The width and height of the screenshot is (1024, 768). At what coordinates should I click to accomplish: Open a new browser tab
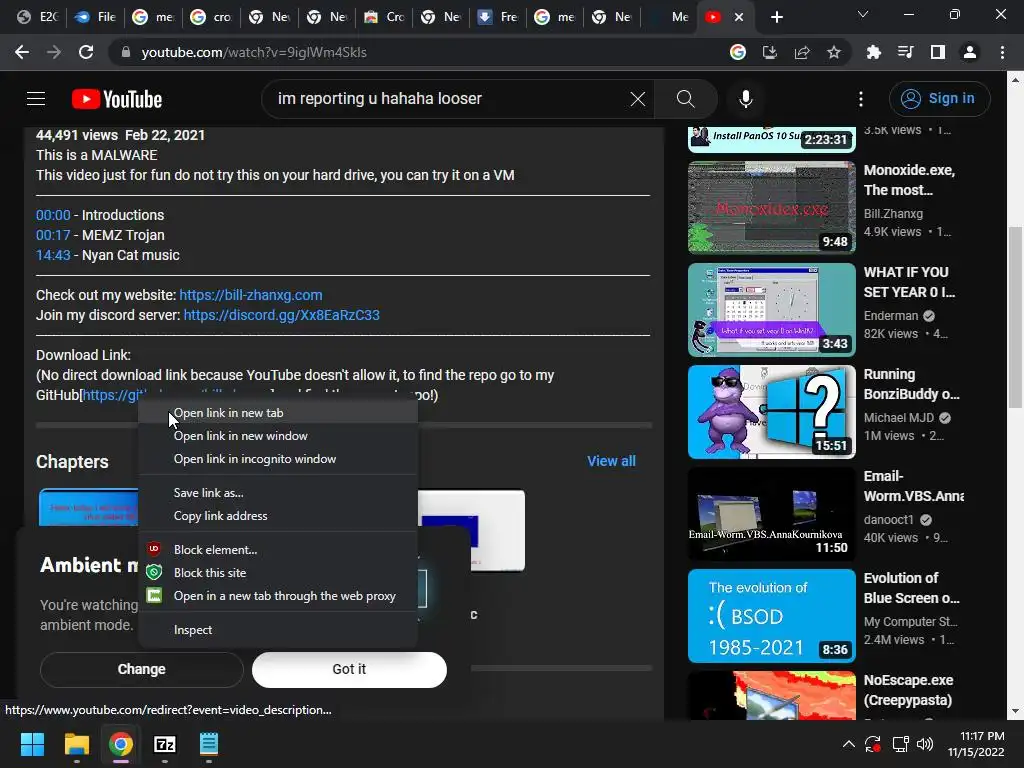[776, 17]
